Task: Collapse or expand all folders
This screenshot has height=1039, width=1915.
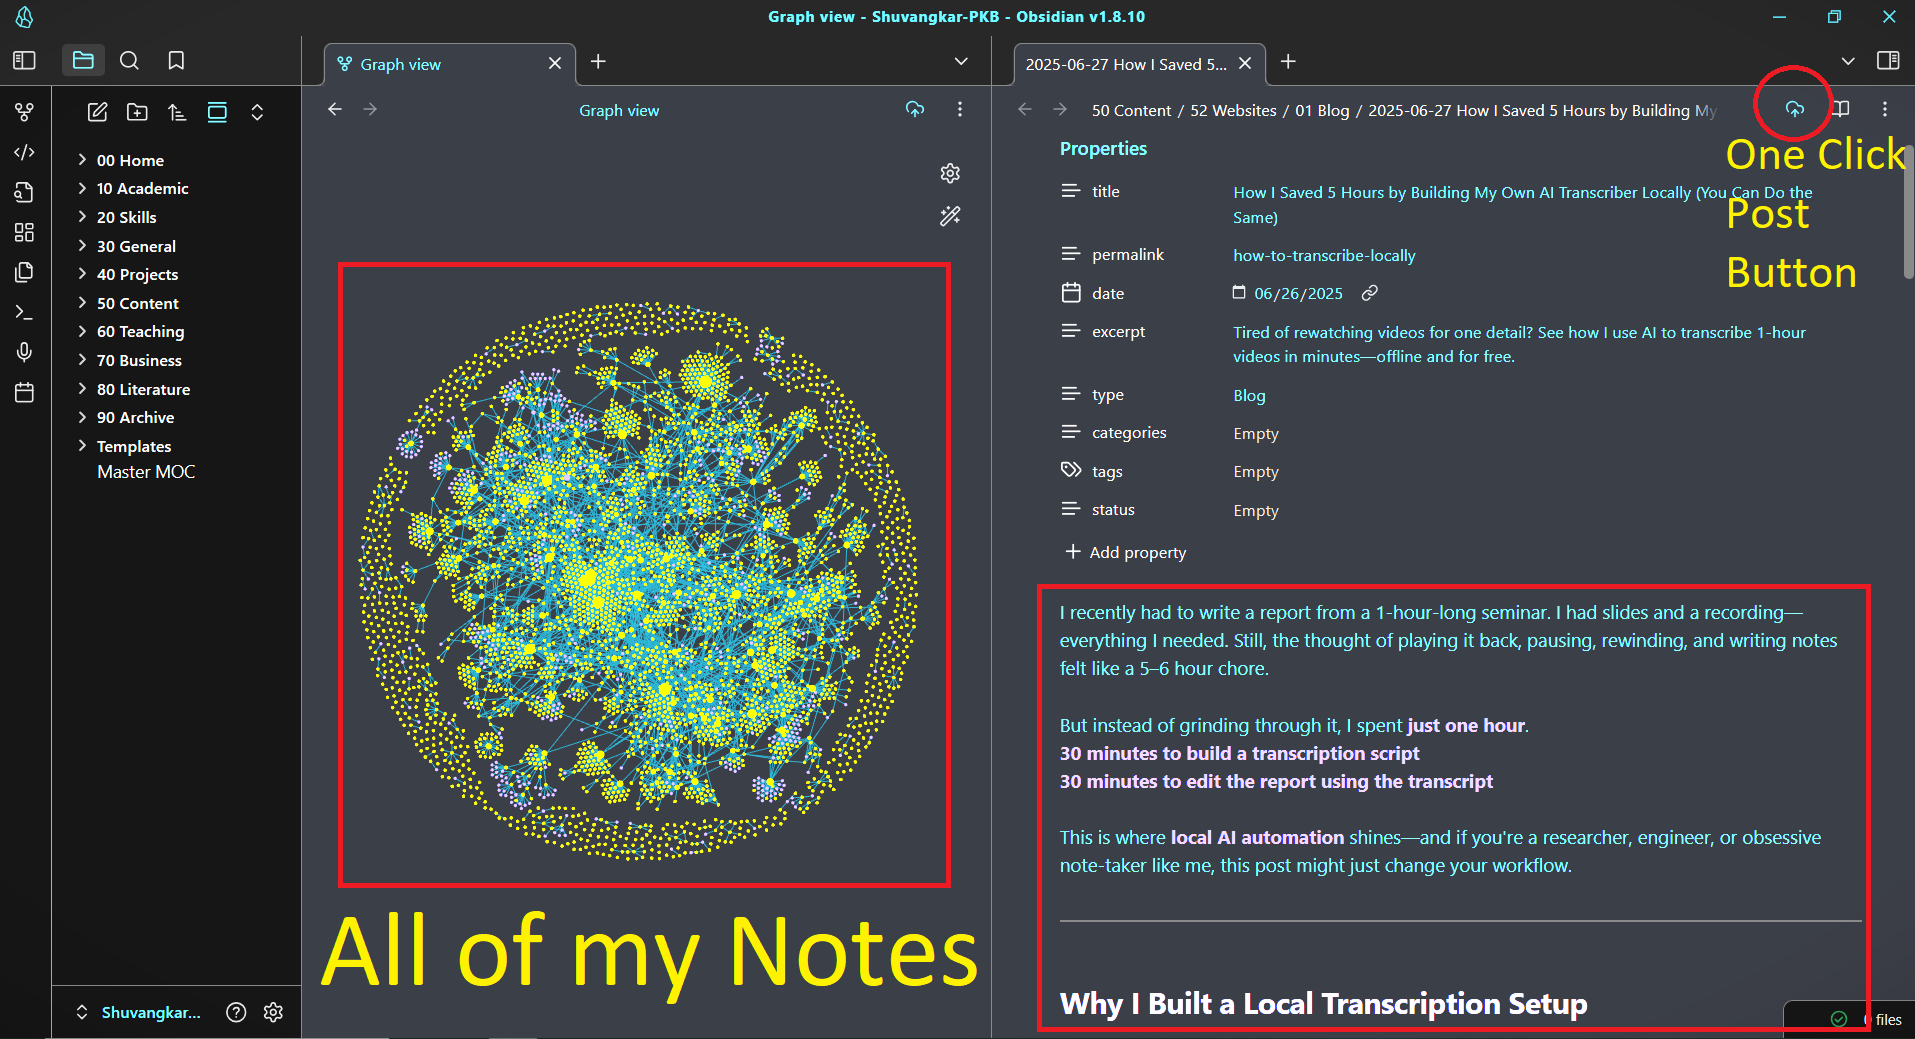Action: 257,112
